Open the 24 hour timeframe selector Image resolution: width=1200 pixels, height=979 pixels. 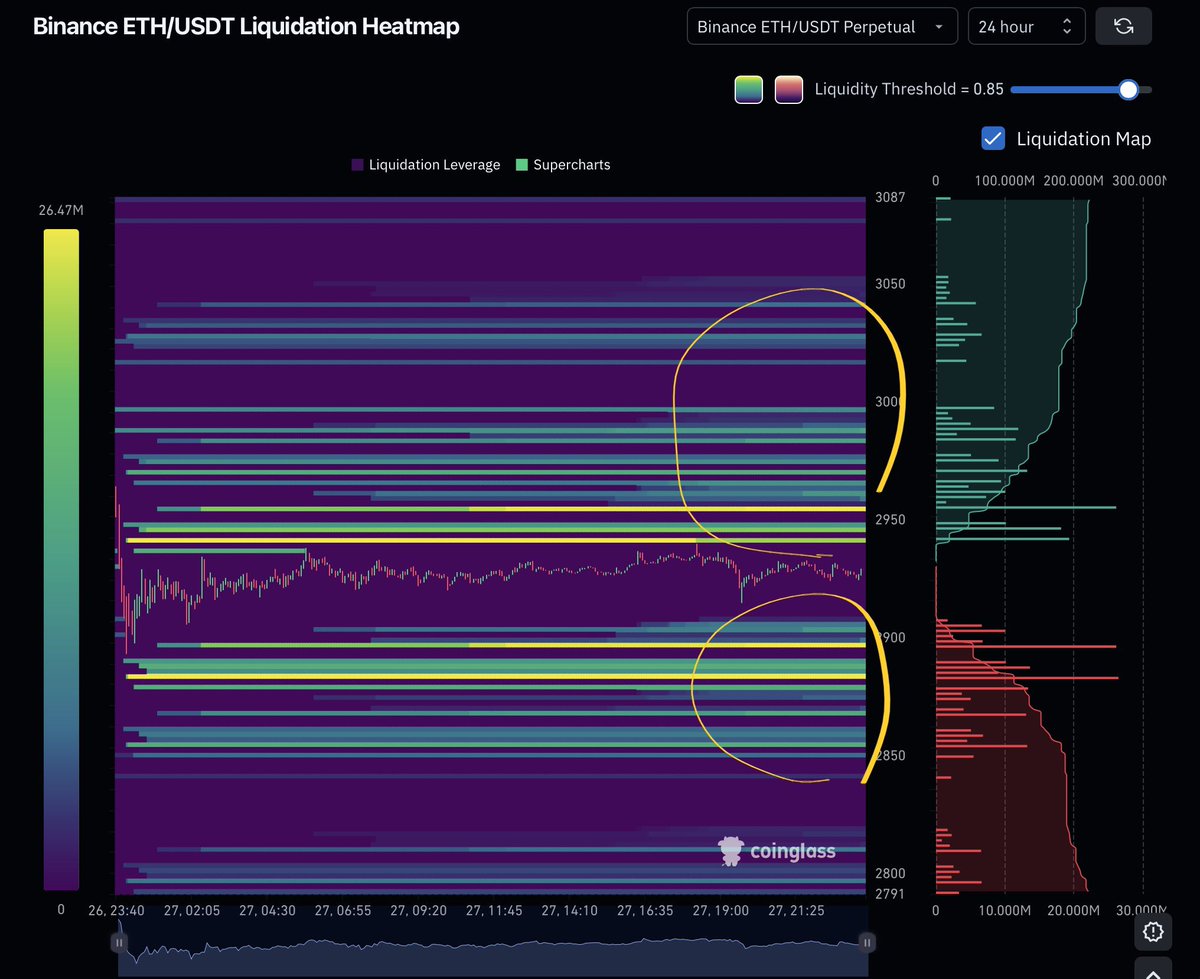point(1027,26)
